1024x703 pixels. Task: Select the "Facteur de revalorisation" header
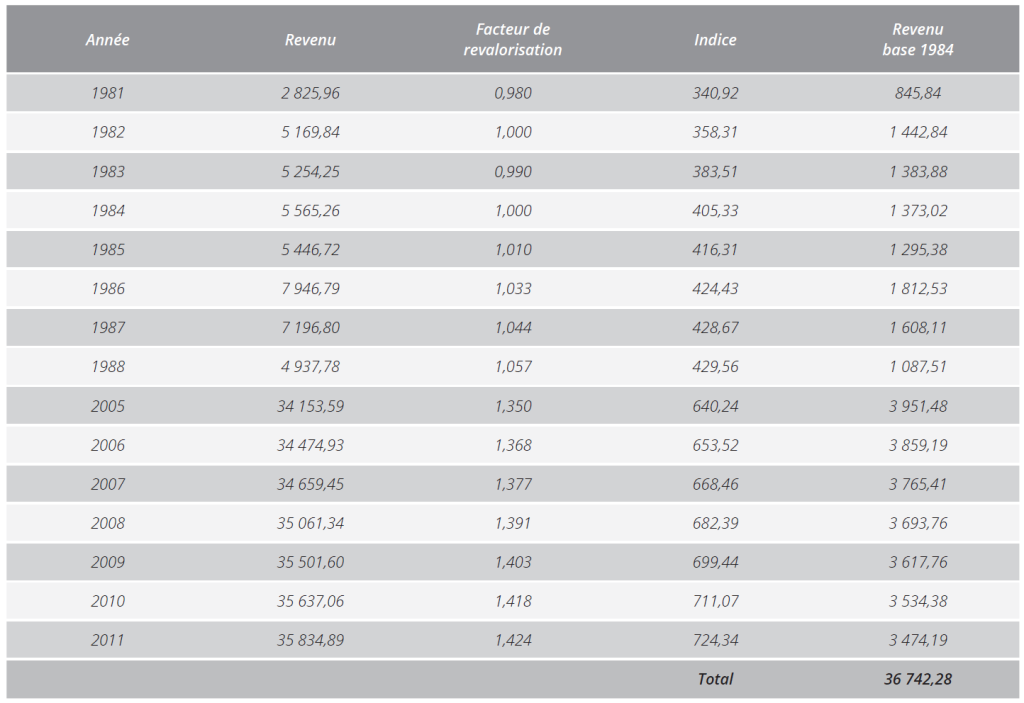pos(513,40)
